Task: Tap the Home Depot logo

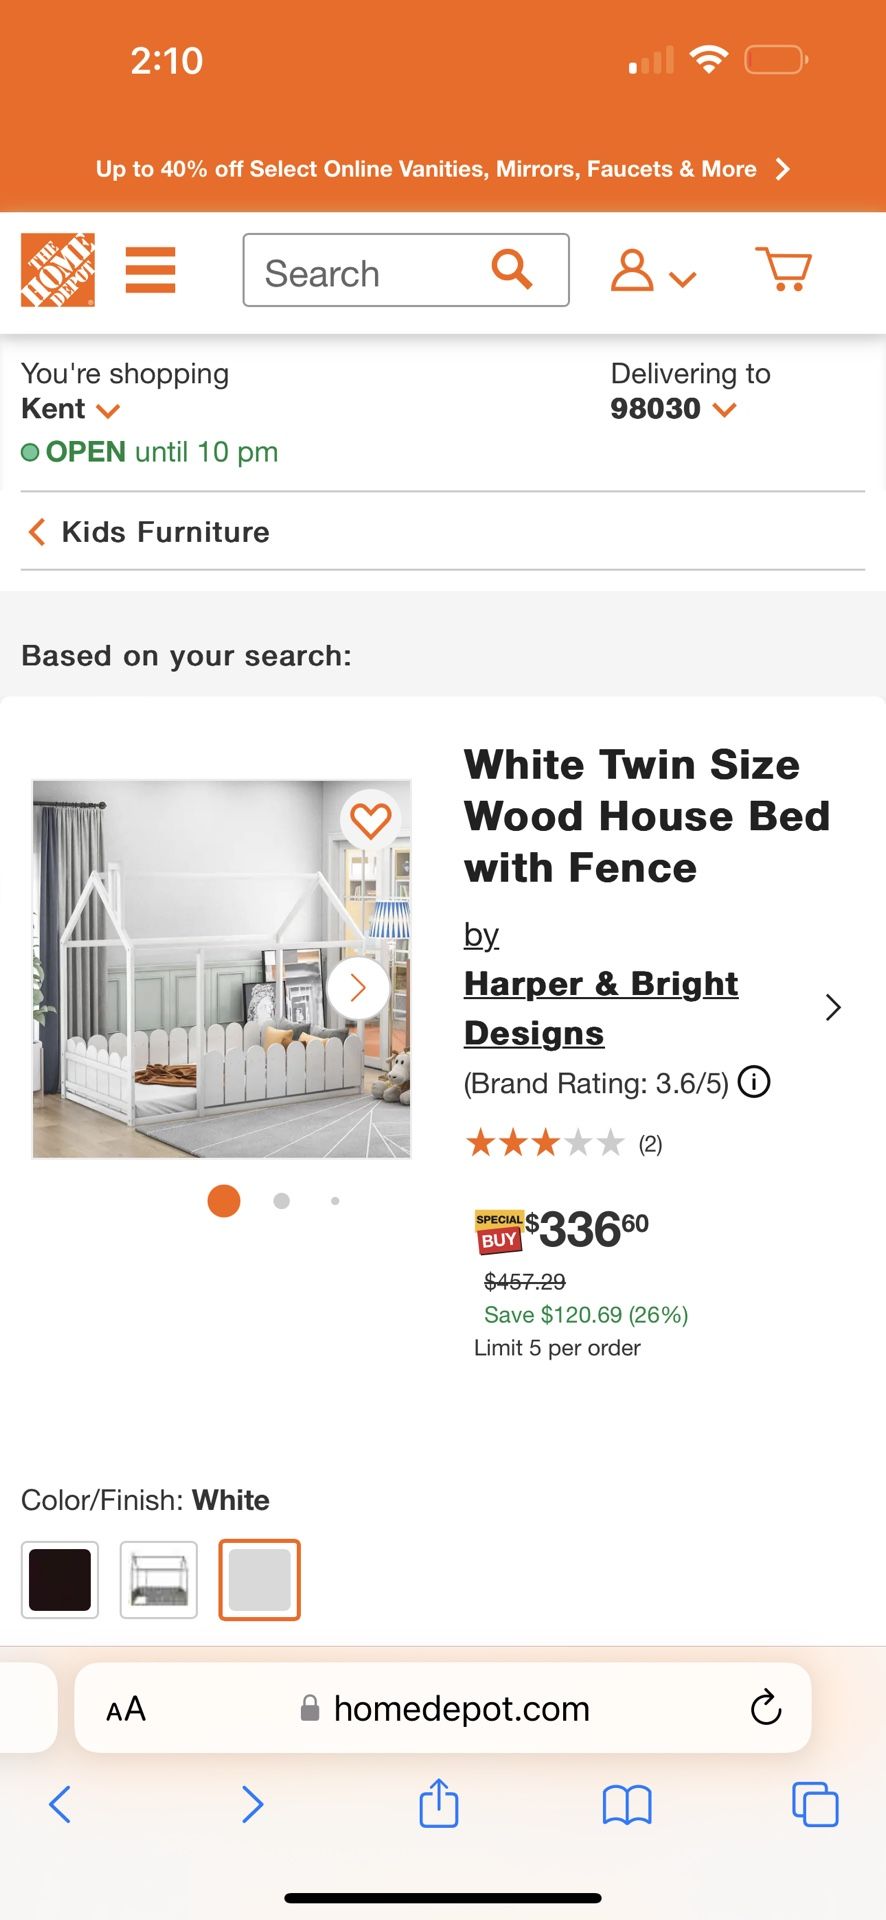Action: [x=58, y=270]
